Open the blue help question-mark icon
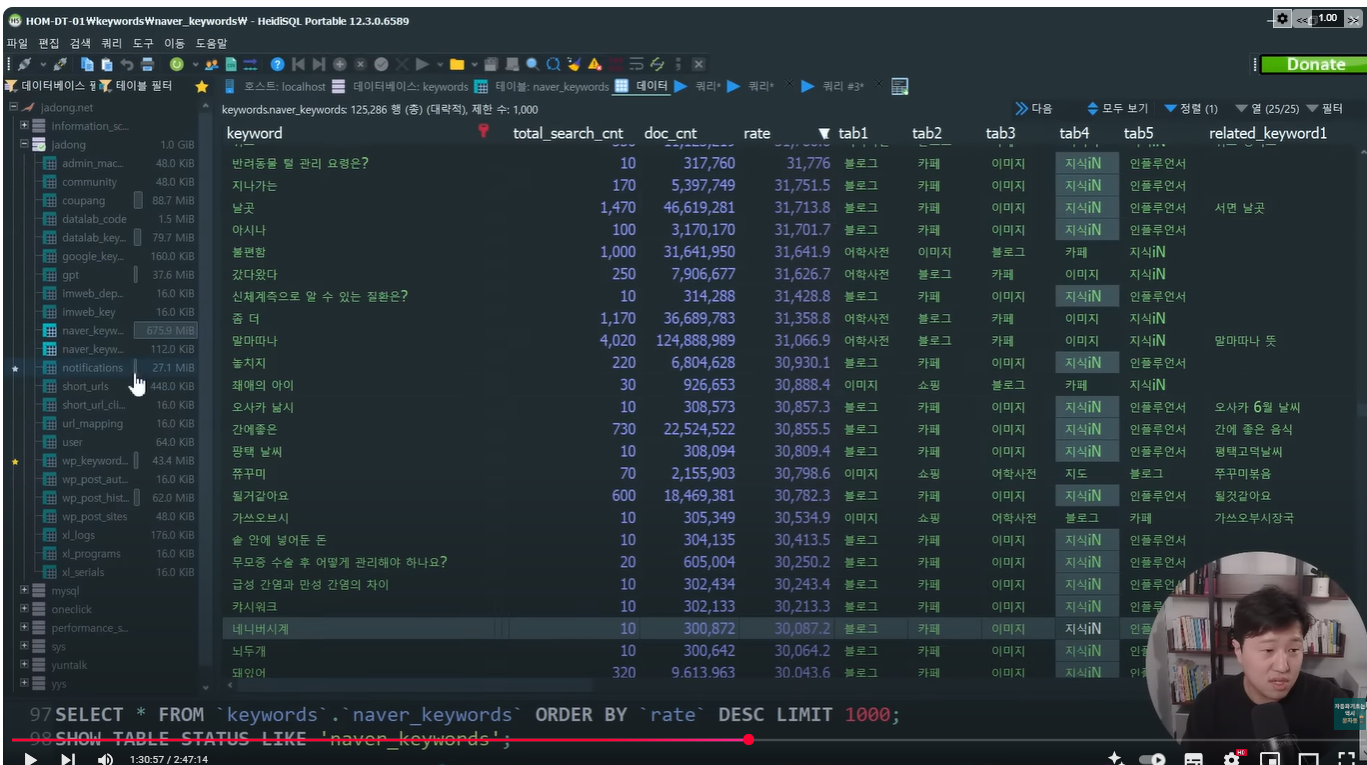Viewport: 1367px width, 765px height. tap(277, 64)
